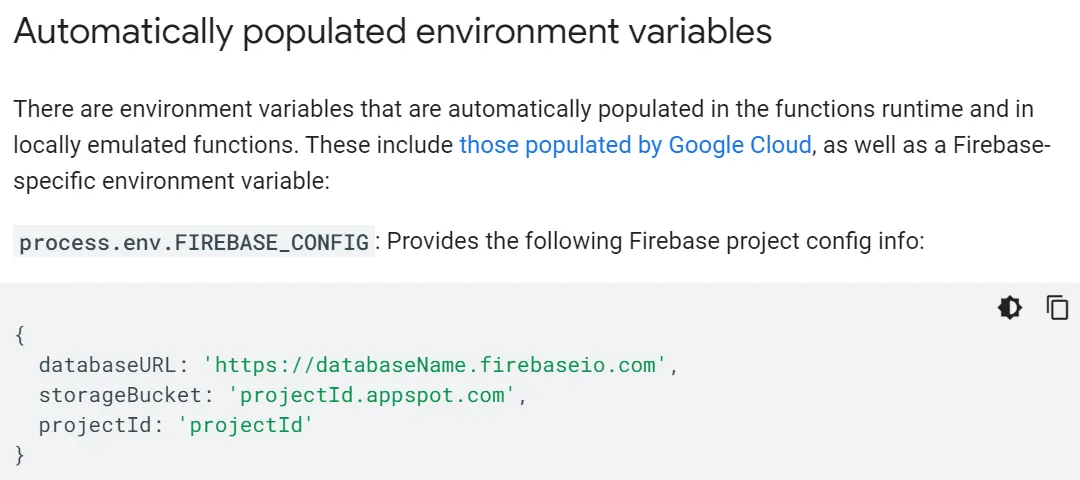The height and width of the screenshot is (480, 1080).
Task: Click the opening curly brace in code
Action: coord(20,335)
